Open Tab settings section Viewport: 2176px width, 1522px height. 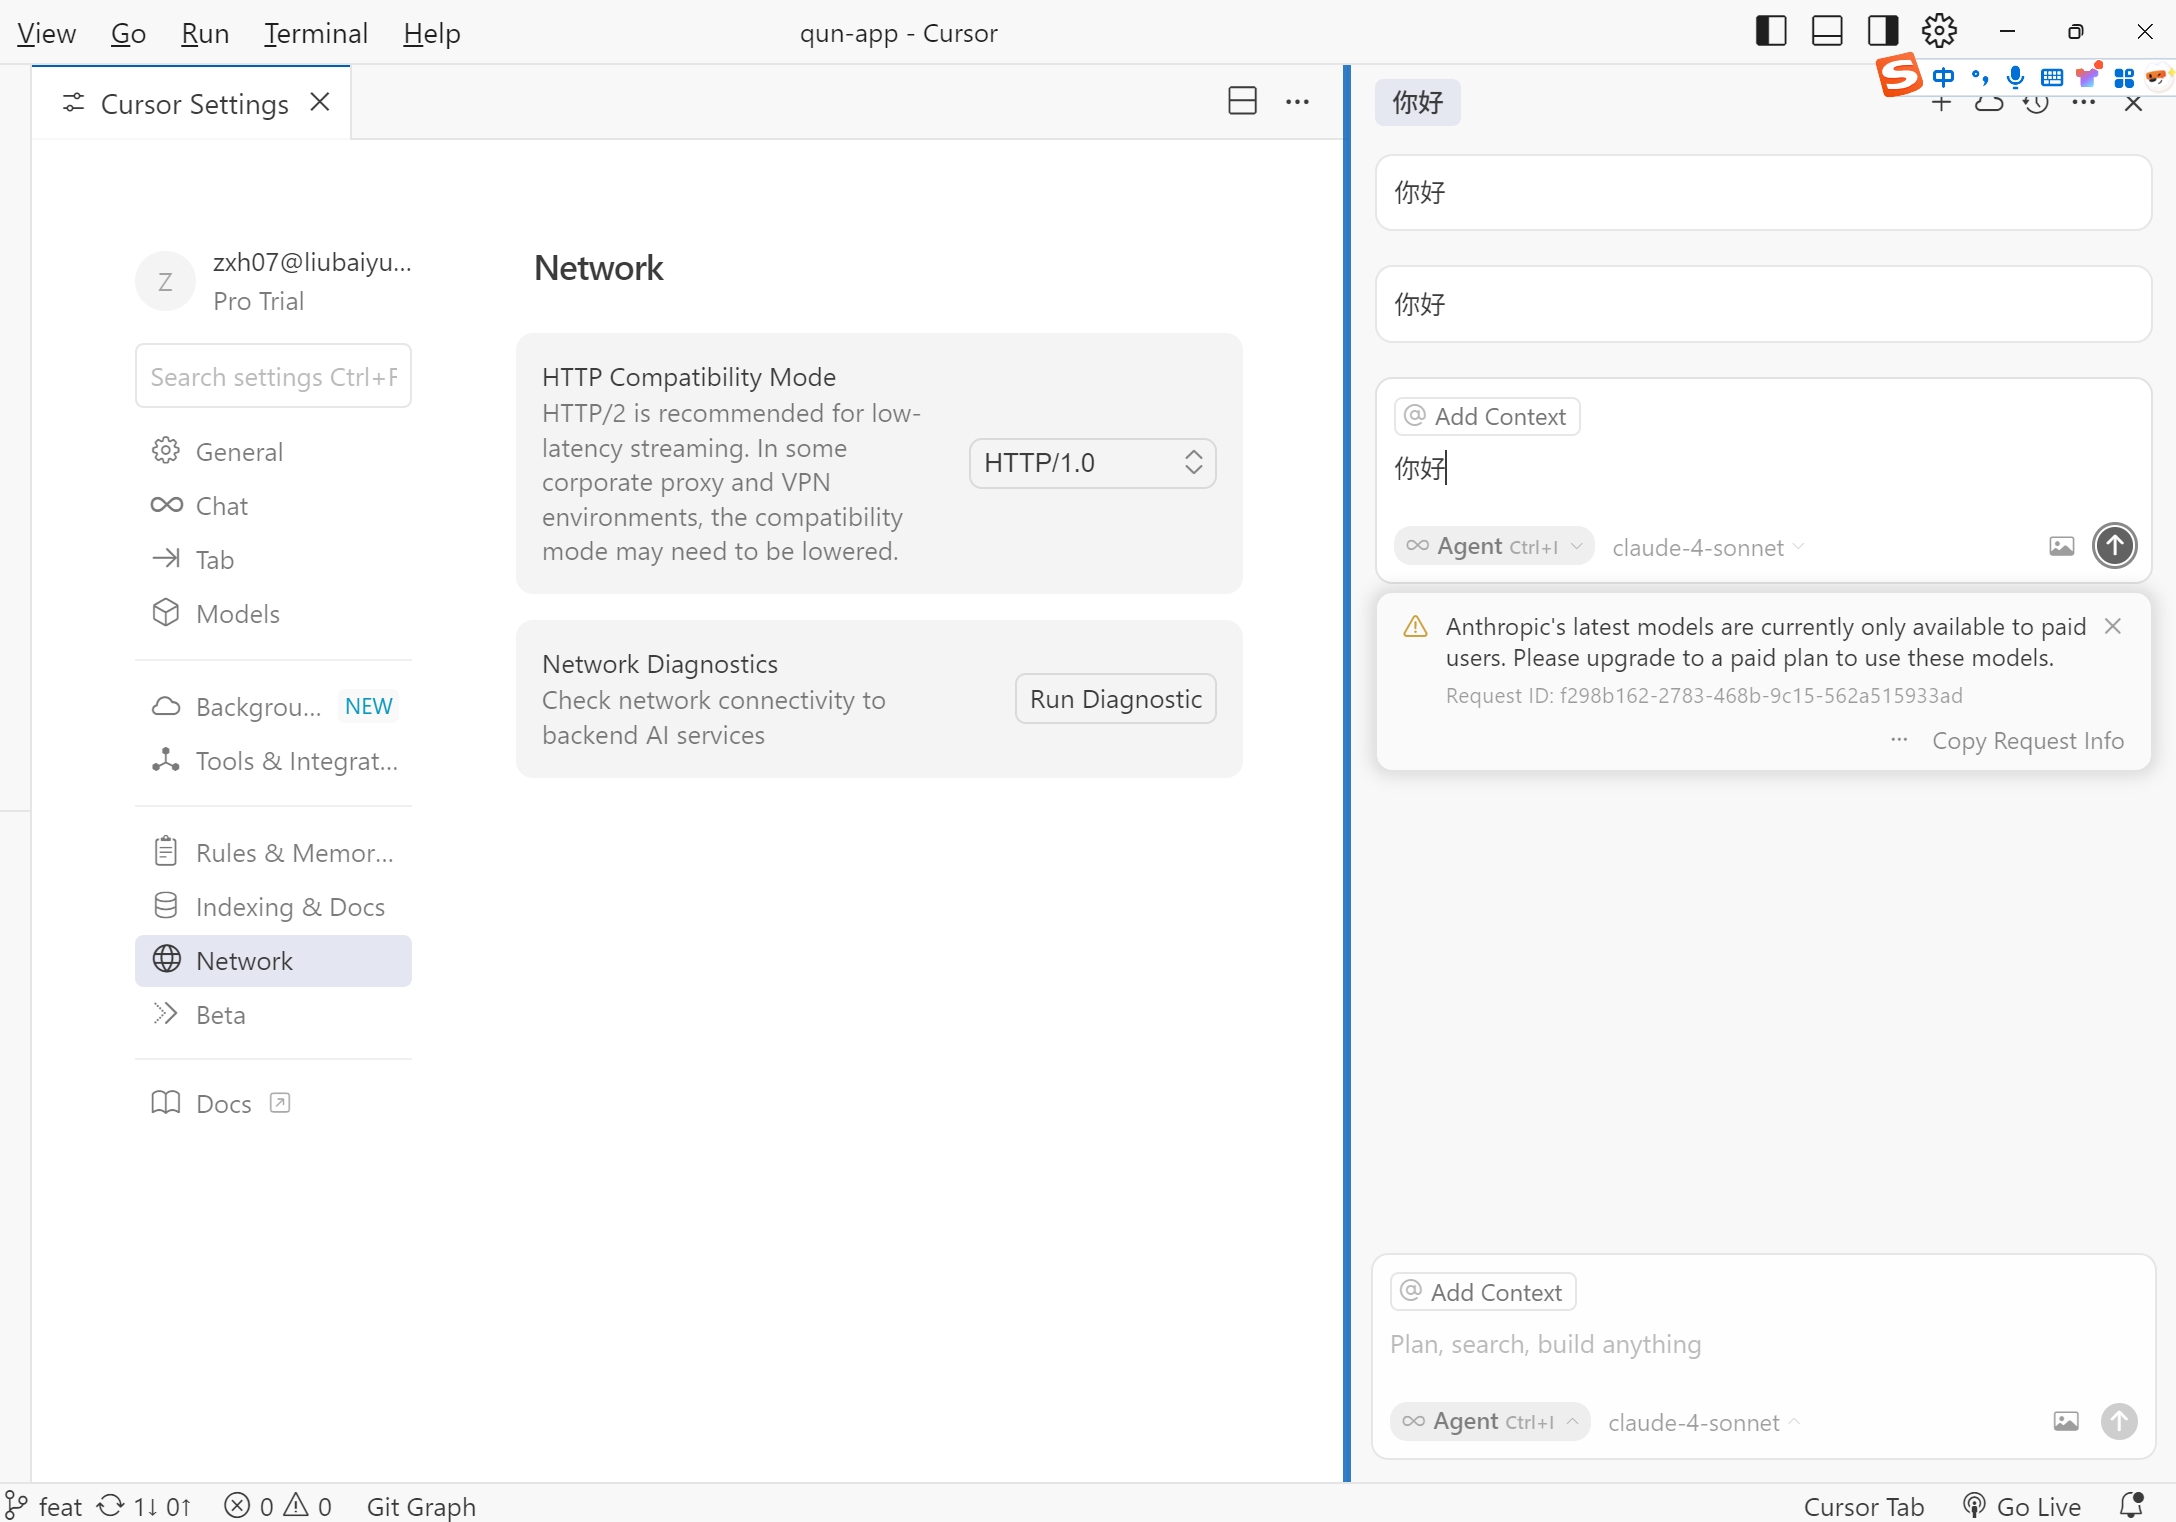tap(273, 560)
